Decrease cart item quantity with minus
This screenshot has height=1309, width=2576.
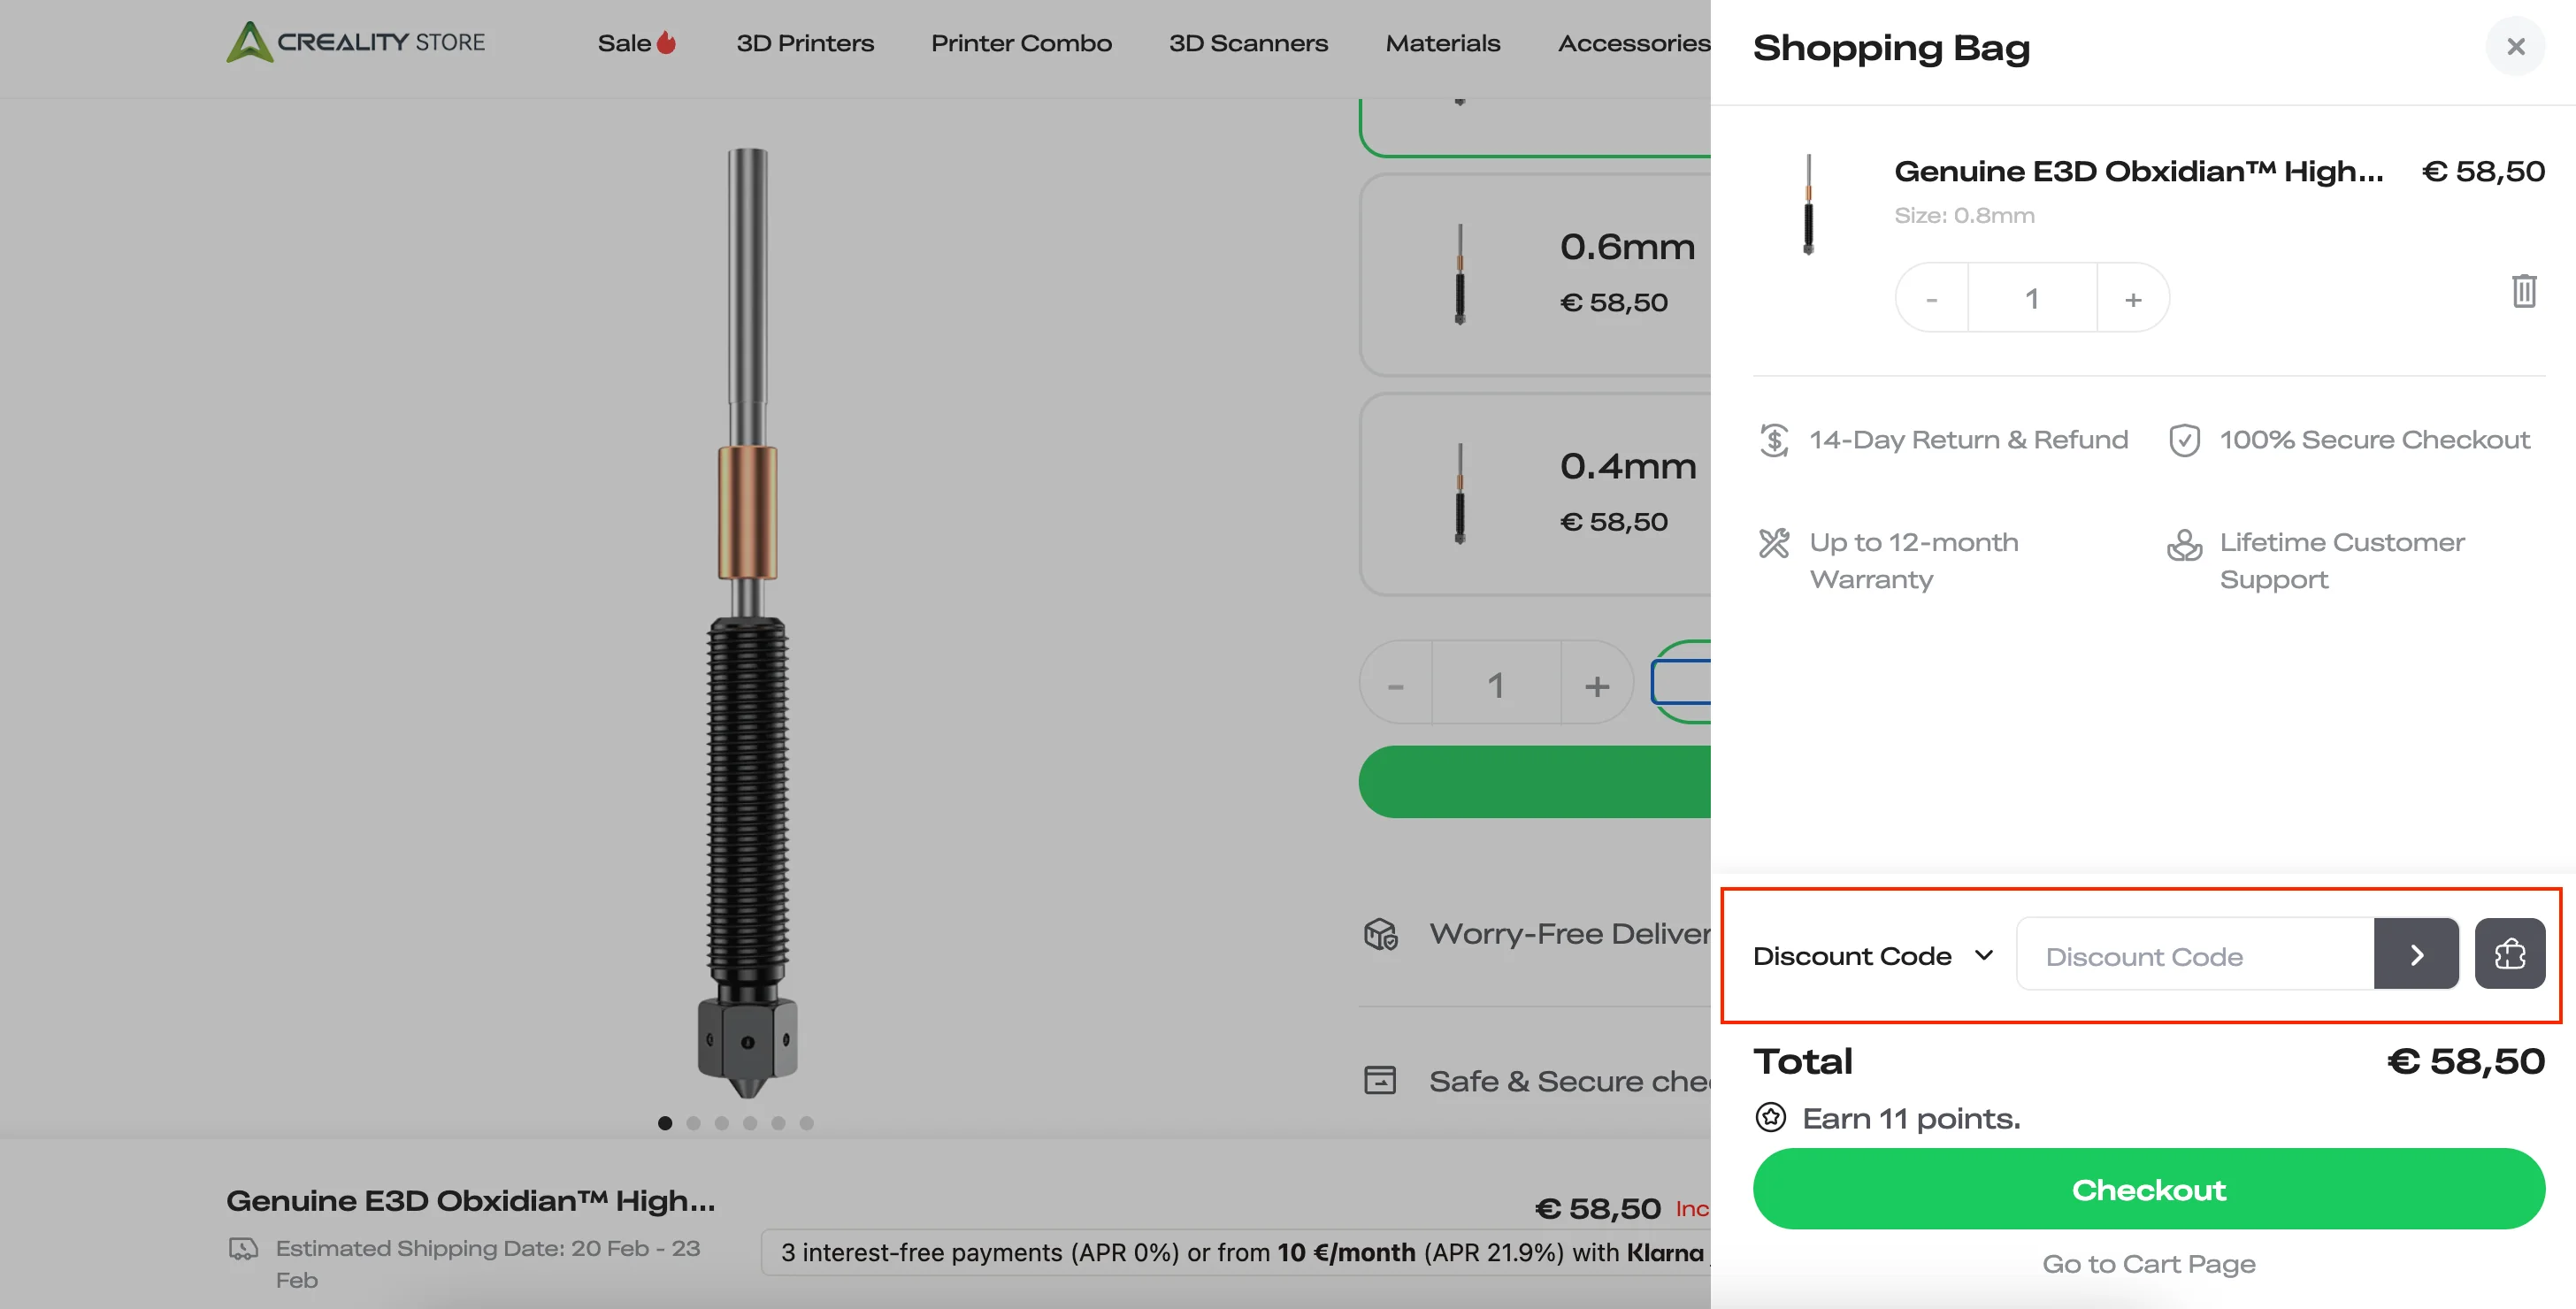(x=1931, y=299)
